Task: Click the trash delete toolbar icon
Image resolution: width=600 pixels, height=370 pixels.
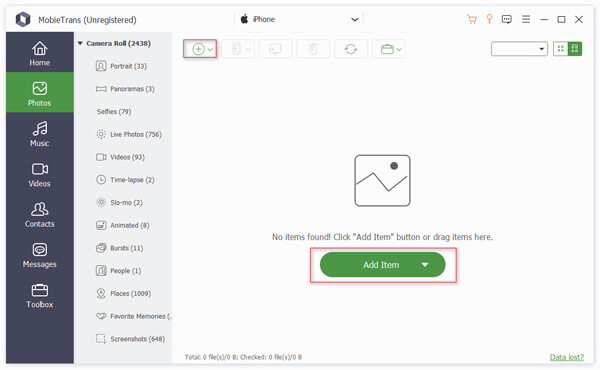Action: (x=313, y=49)
